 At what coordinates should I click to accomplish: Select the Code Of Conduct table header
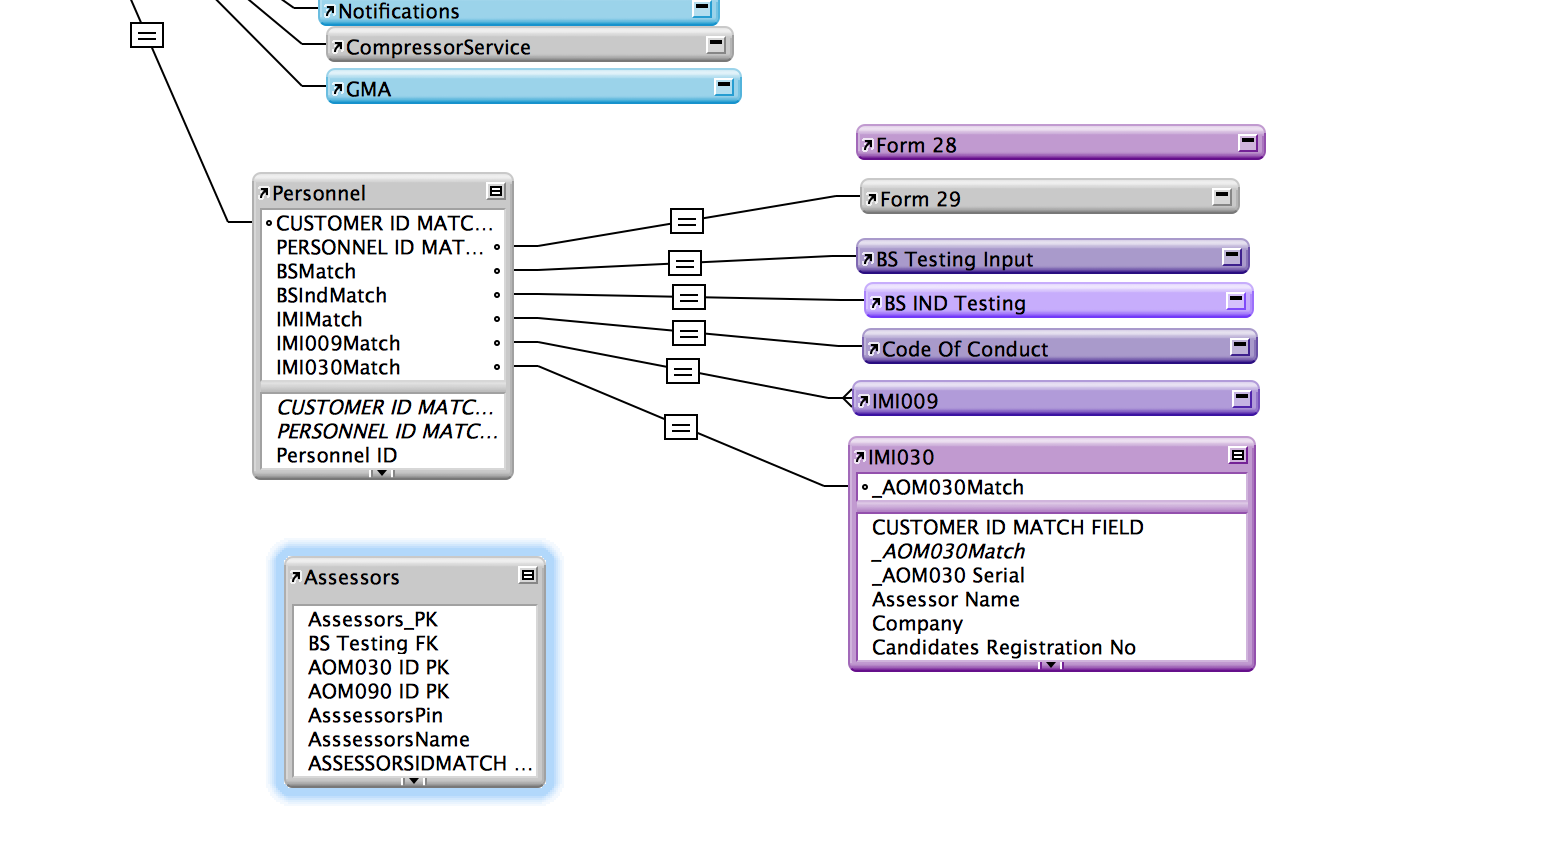coord(1059,347)
